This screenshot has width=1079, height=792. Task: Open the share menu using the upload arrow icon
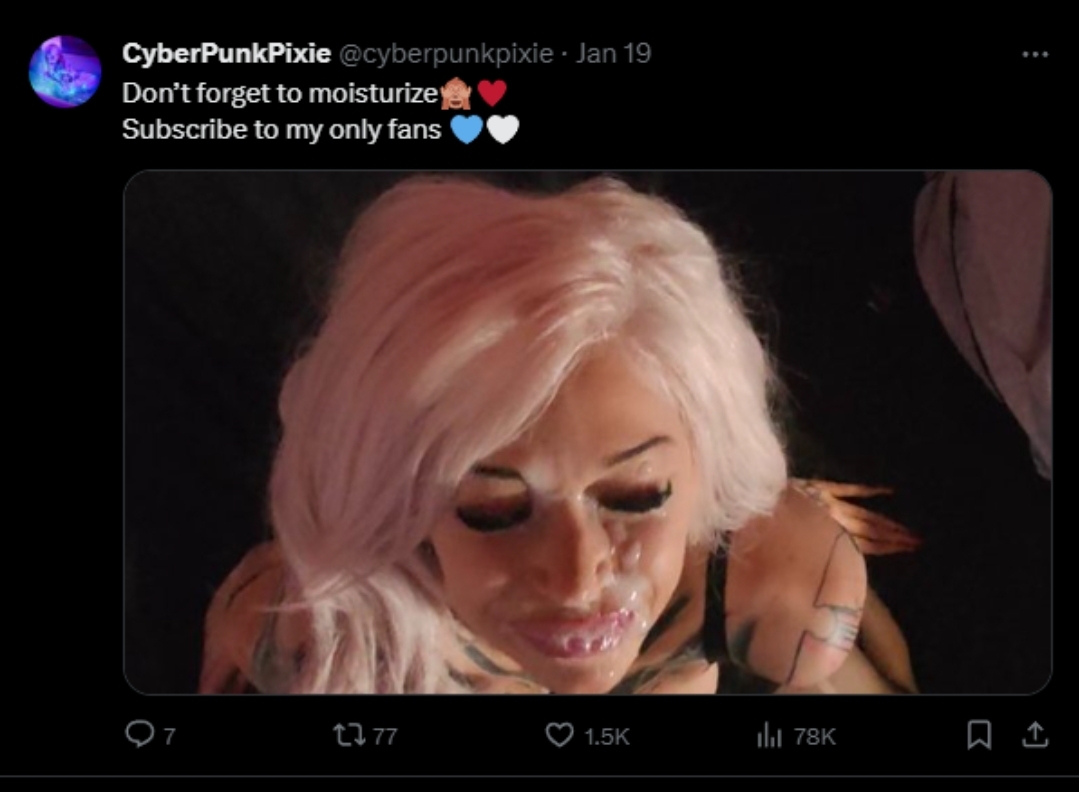[1034, 734]
